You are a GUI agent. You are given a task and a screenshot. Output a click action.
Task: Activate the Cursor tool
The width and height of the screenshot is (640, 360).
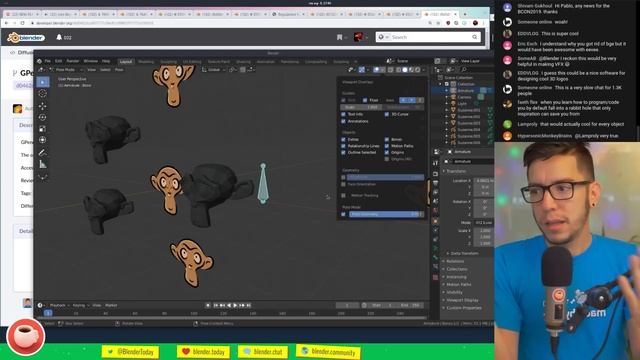point(42,93)
